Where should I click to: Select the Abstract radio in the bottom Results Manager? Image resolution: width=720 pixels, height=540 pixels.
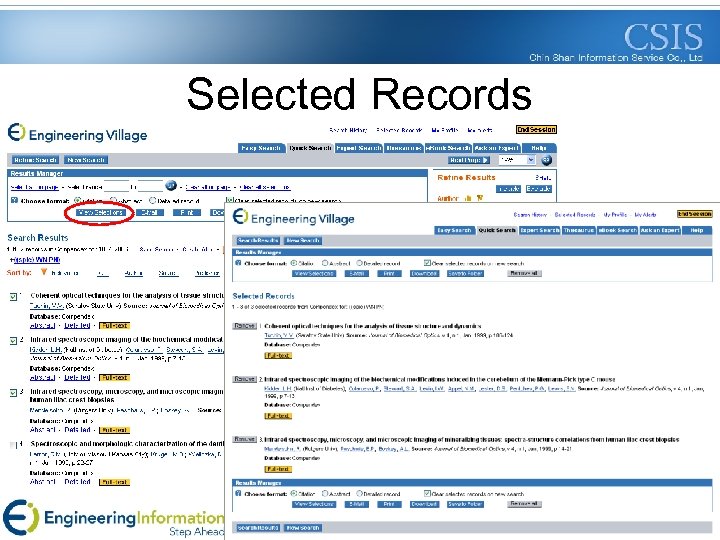pyautogui.click(x=325, y=494)
